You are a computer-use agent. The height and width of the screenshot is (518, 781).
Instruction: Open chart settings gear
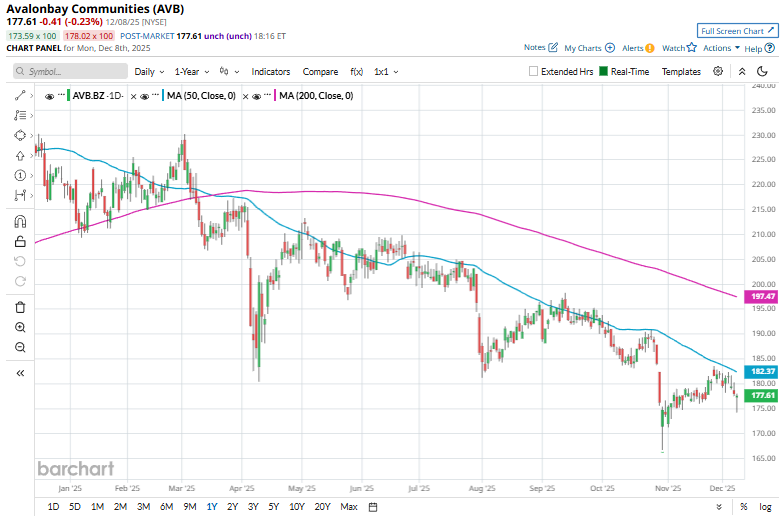(x=718, y=71)
